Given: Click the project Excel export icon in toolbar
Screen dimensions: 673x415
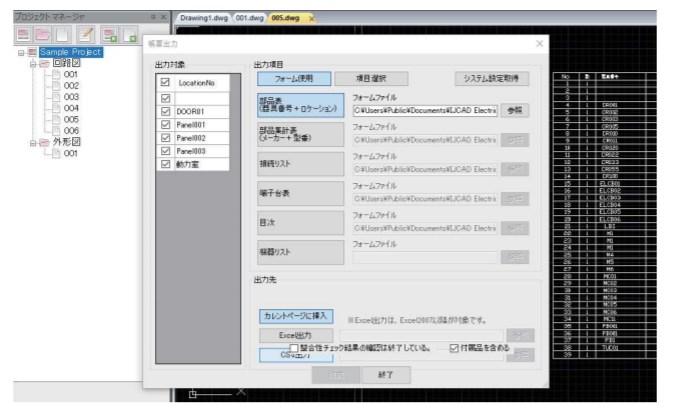Looking at the screenshot, I should [110, 34].
